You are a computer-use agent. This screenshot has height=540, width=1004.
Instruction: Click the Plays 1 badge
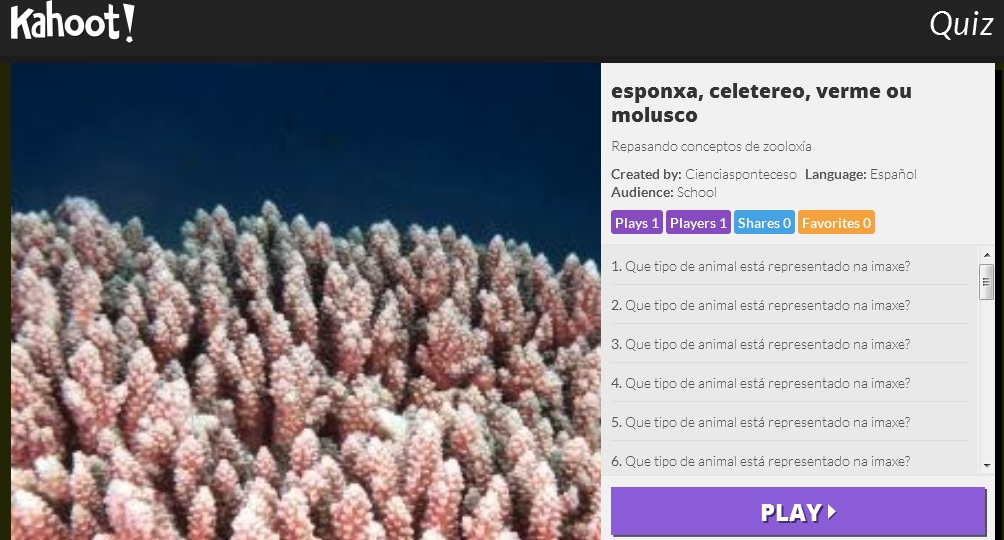coord(637,223)
